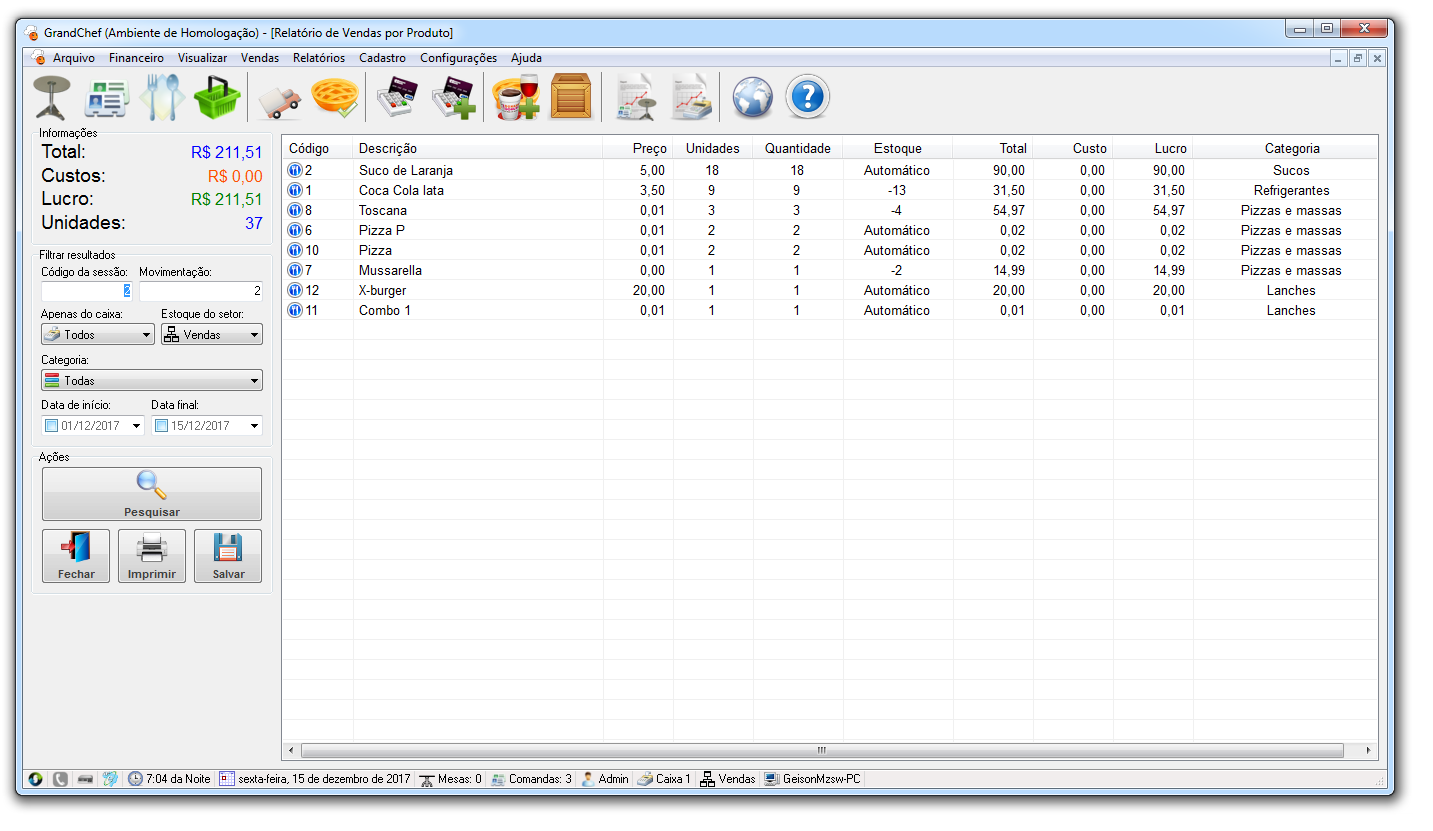Expand the Apenas do caixa dropdown
The width and height of the screenshot is (1433, 831).
click(98, 335)
